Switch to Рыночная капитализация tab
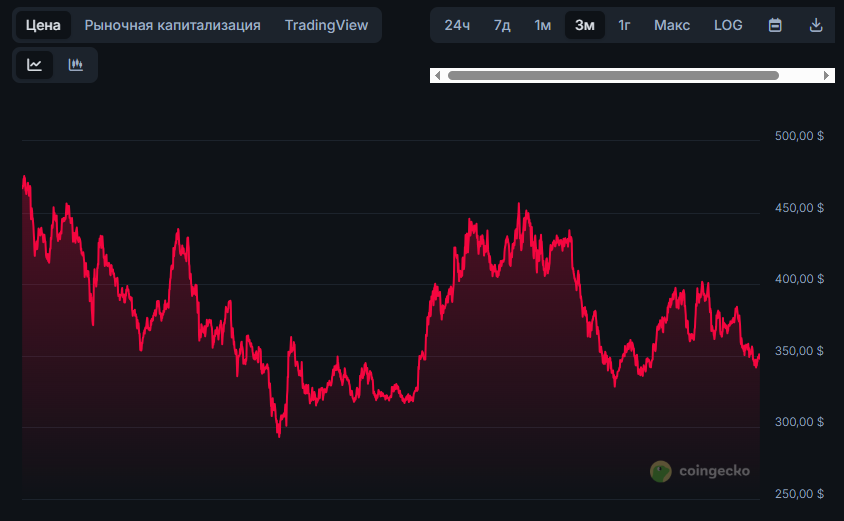 172,25
